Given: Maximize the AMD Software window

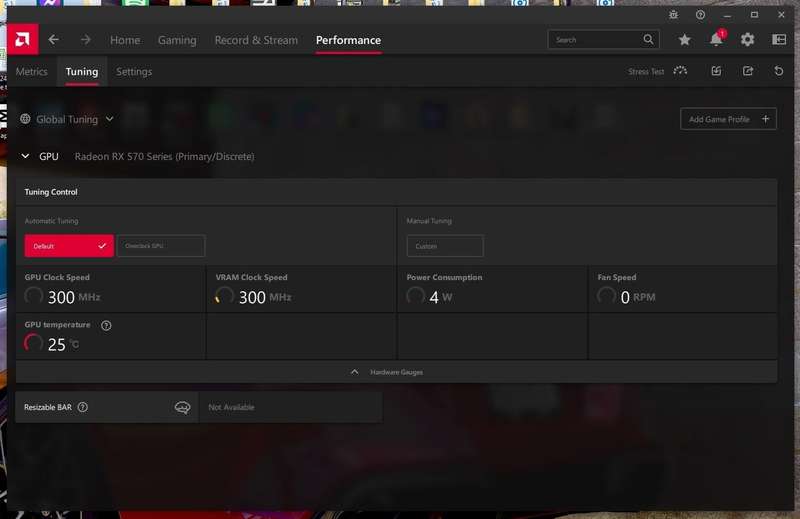Looking at the screenshot, I should [x=754, y=15].
